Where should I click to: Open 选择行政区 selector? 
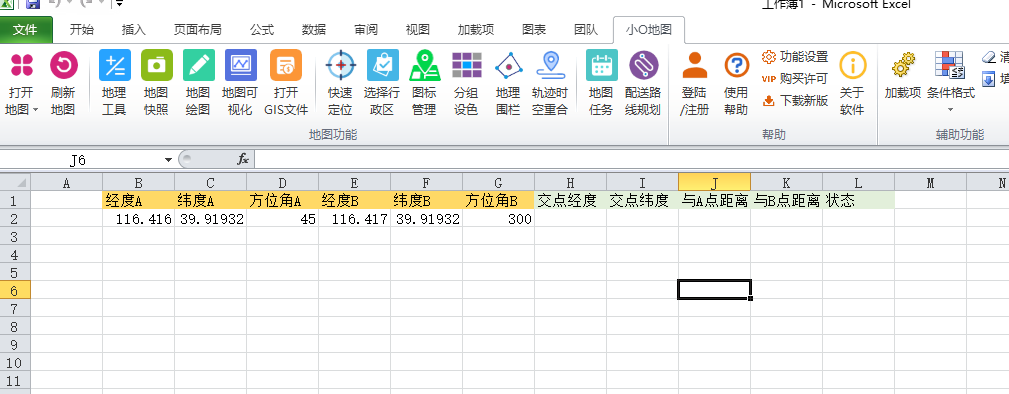[382, 65]
